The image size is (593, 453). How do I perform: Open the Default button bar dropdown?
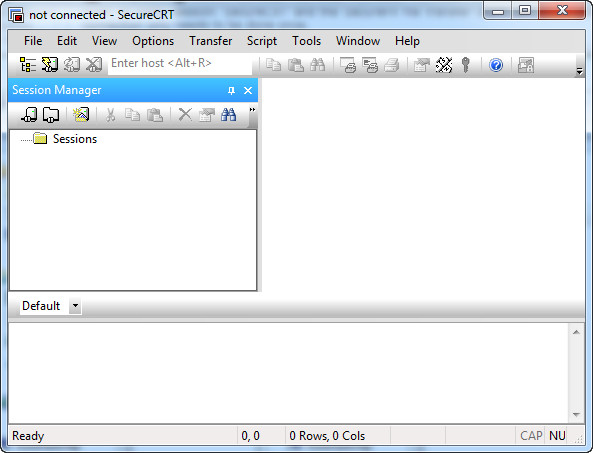[x=75, y=306]
